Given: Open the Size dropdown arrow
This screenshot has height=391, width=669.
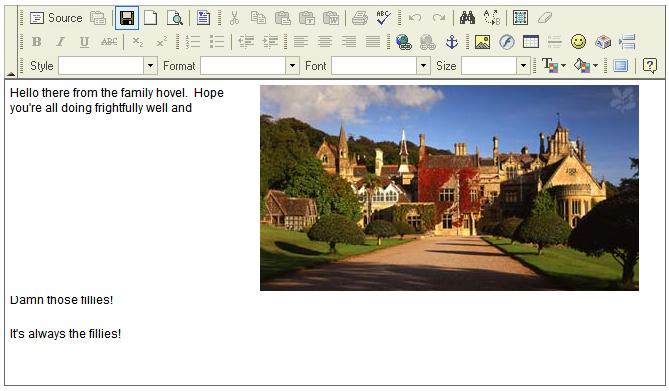Looking at the screenshot, I should (524, 66).
